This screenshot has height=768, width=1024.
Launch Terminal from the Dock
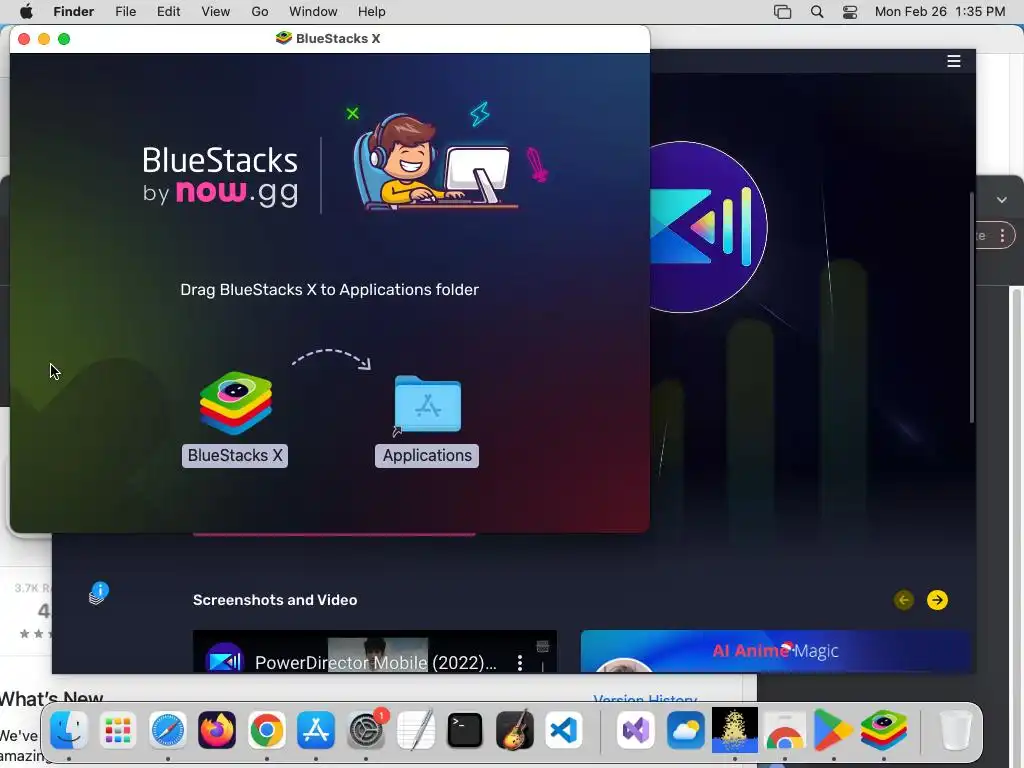click(x=465, y=730)
